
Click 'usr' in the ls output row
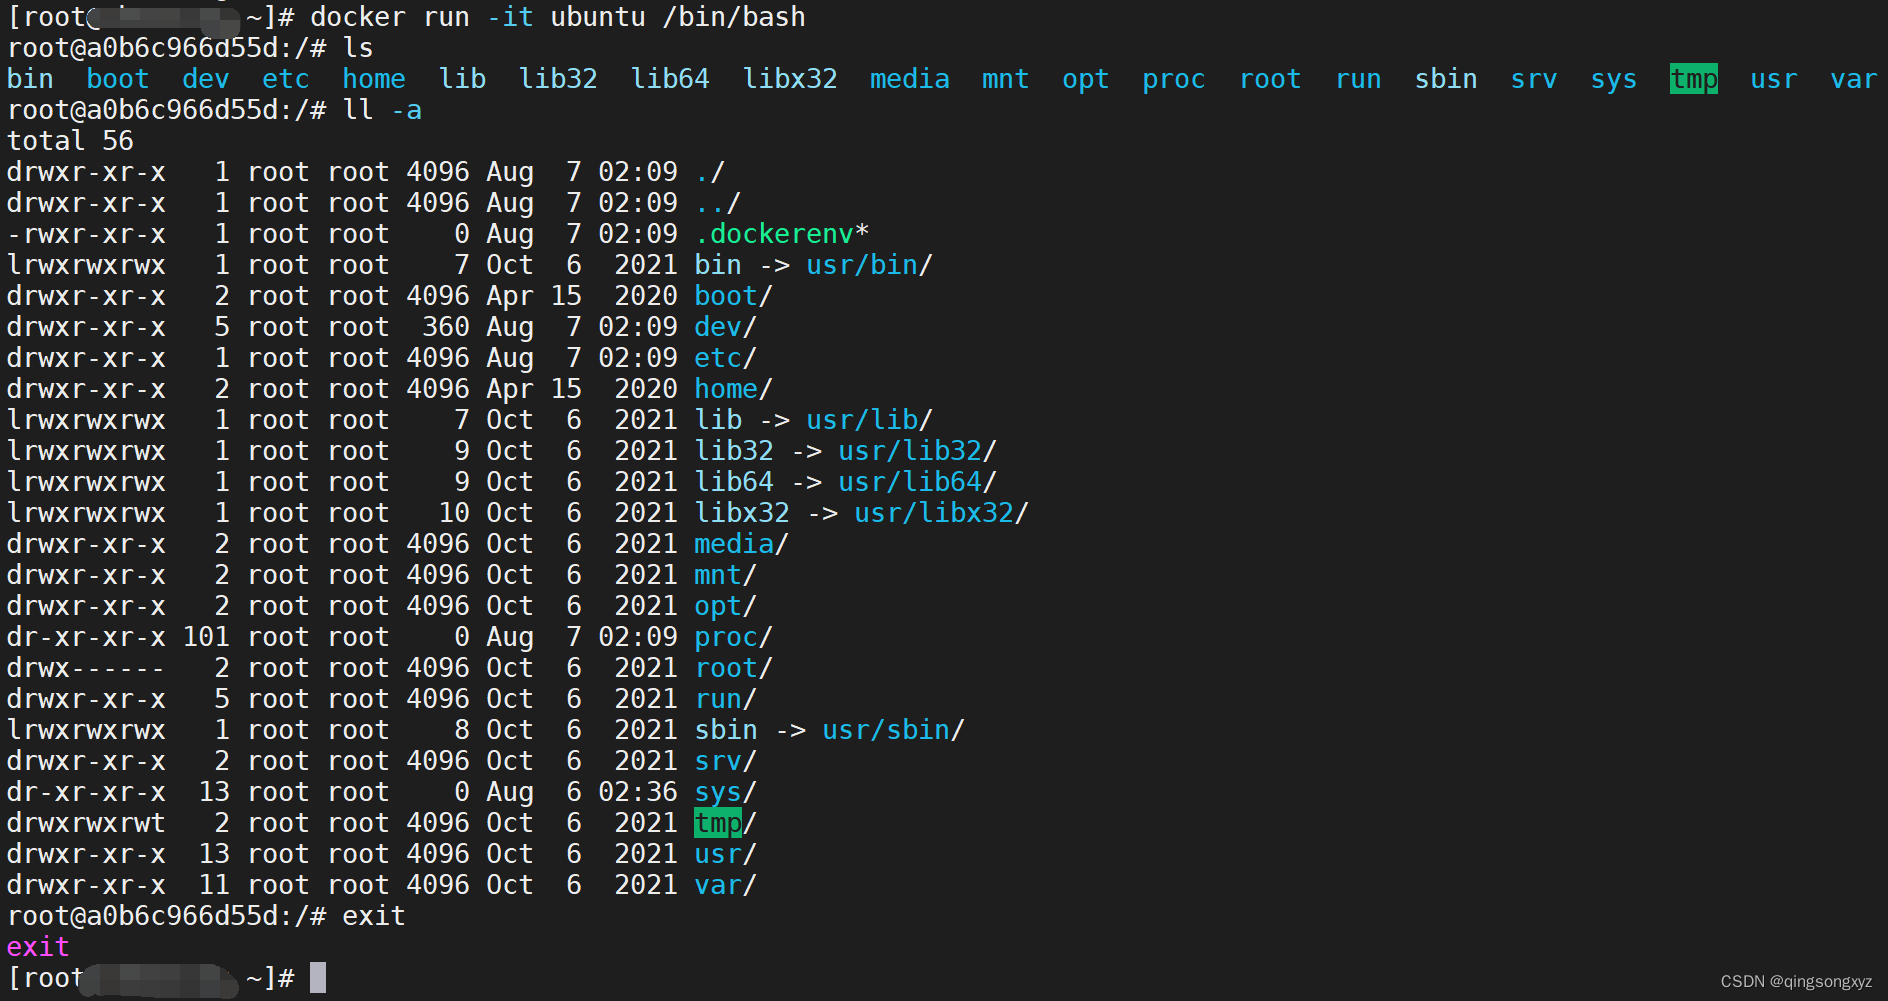click(1774, 79)
